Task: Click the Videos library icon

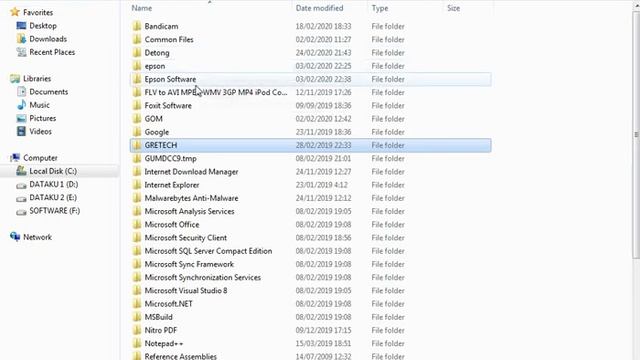Action: [21, 131]
